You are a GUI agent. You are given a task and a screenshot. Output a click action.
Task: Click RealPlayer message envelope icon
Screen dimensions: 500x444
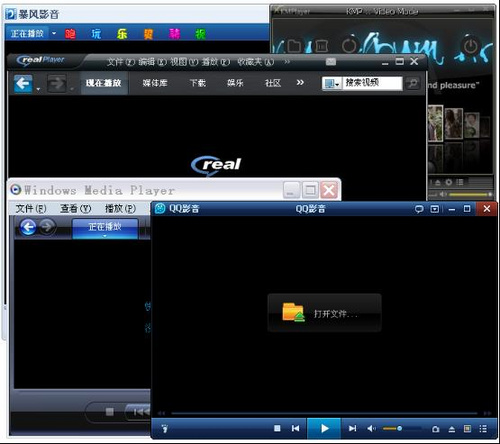[x=331, y=62]
